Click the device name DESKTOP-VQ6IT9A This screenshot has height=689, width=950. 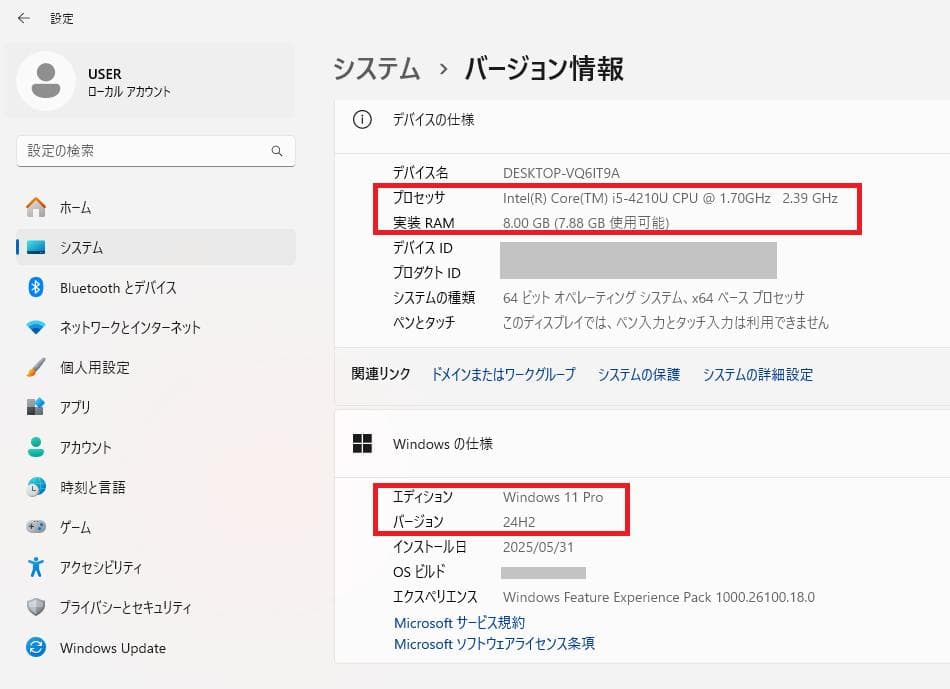(x=561, y=173)
